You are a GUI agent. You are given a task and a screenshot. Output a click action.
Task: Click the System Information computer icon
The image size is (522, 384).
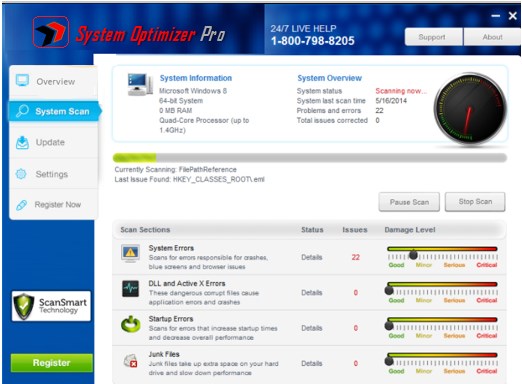point(140,84)
